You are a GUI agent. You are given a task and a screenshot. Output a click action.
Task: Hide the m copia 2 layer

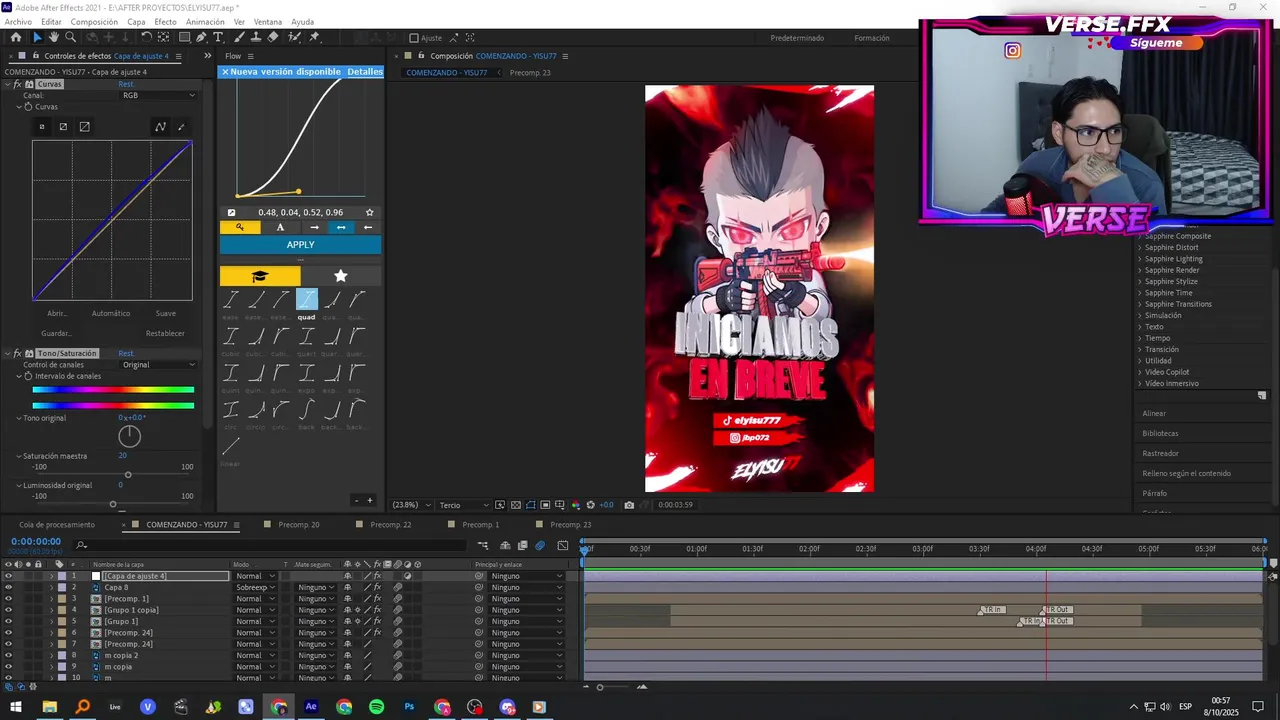click(x=8, y=655)
